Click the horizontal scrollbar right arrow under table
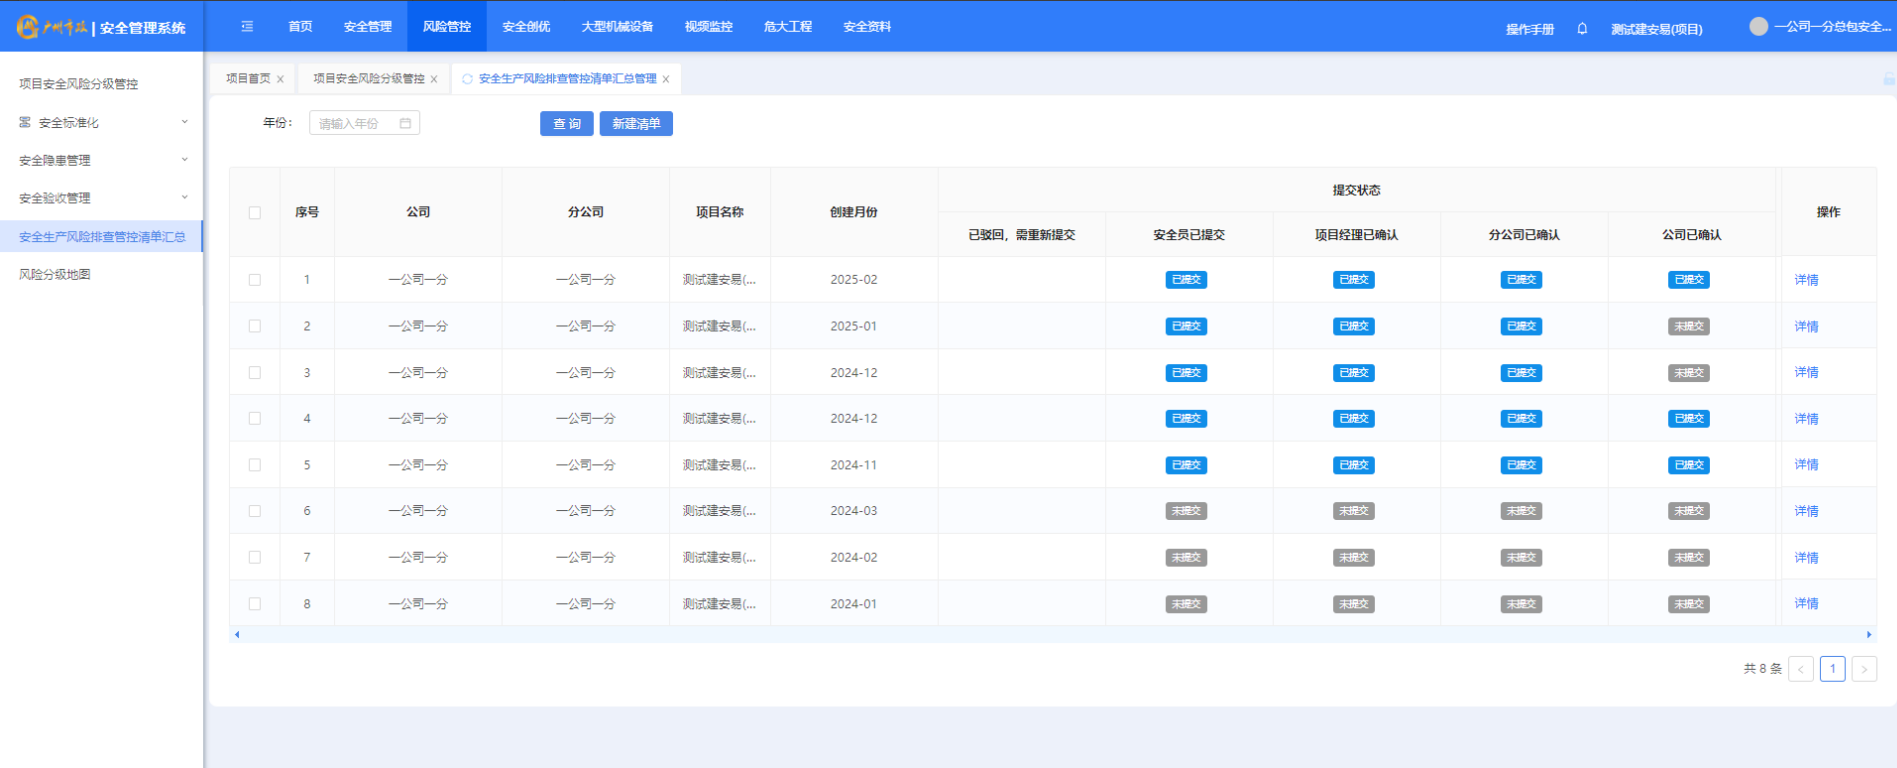Viewport: 1897px width, 768px height. pos(1868,635)
